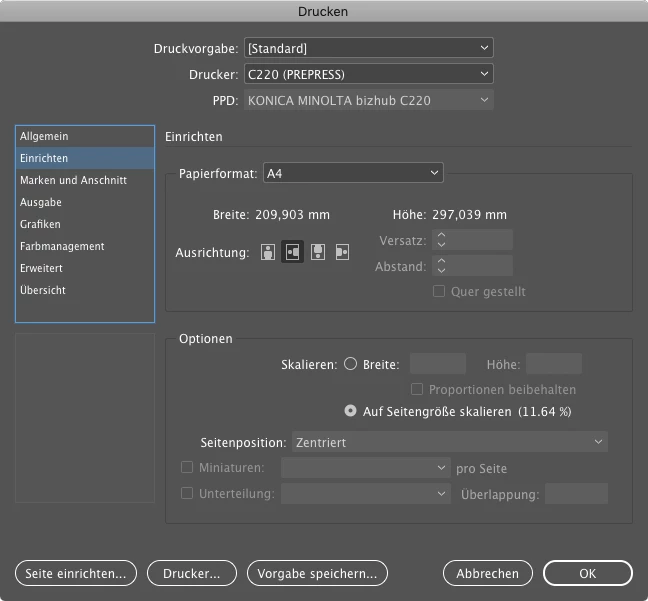Switch to the Ausgabe section
Image resolution: width=648 pixels, height=601 pixels.
85,202
